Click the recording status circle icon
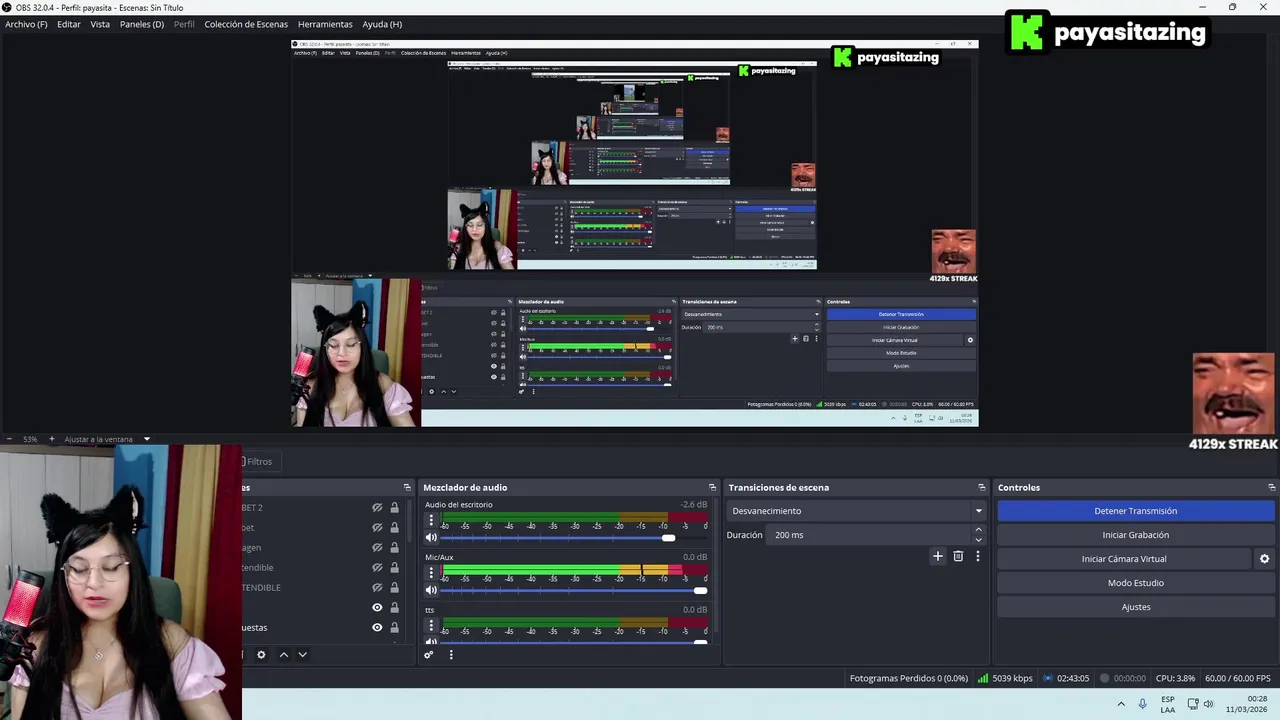Image resolution: width=1280 pixels, height=720 pixels. pyautogui.click(x=1105, y=678)
